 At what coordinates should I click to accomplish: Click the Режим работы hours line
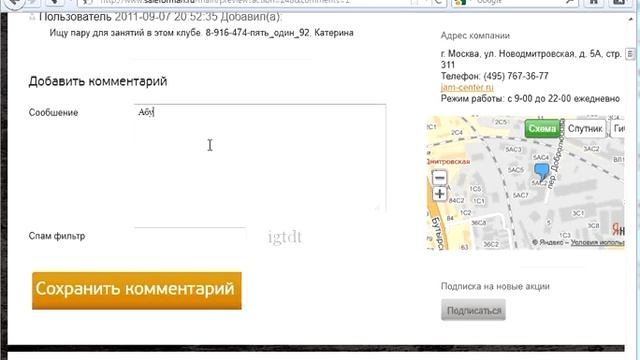[x=530, y=99]
